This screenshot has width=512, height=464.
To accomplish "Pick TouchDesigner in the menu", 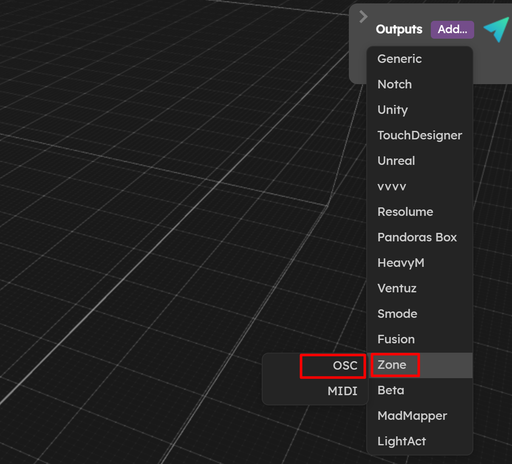I will tap(420, 135).
